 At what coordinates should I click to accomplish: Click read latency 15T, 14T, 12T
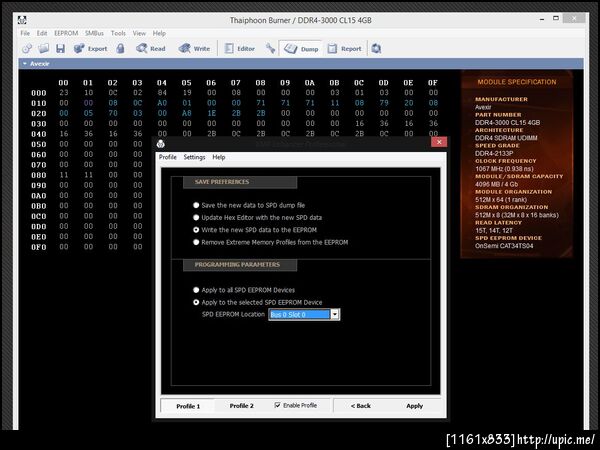point(494,230)
